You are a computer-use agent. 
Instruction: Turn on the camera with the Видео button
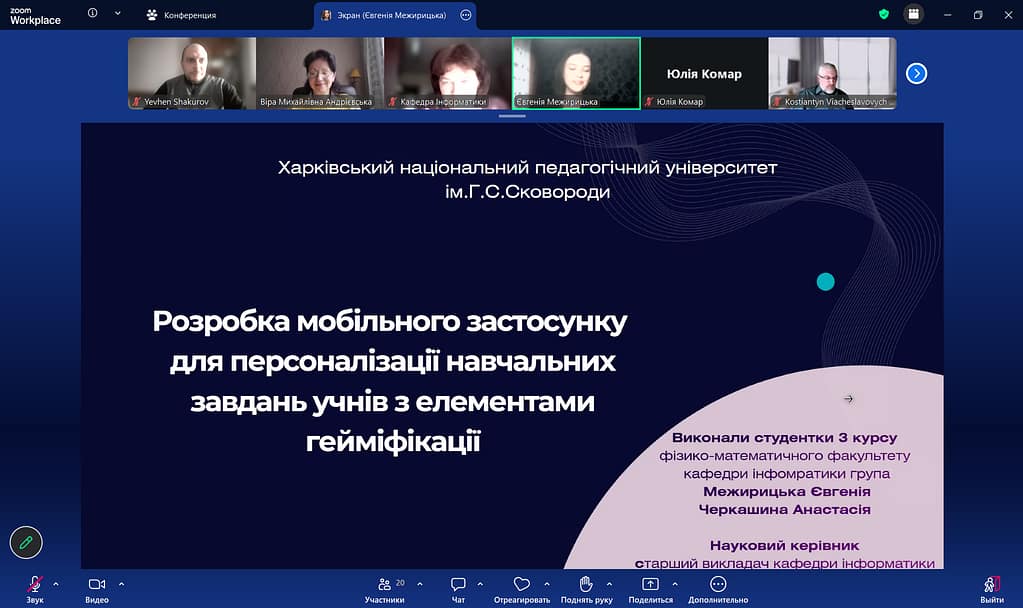[x=97, y=584]
